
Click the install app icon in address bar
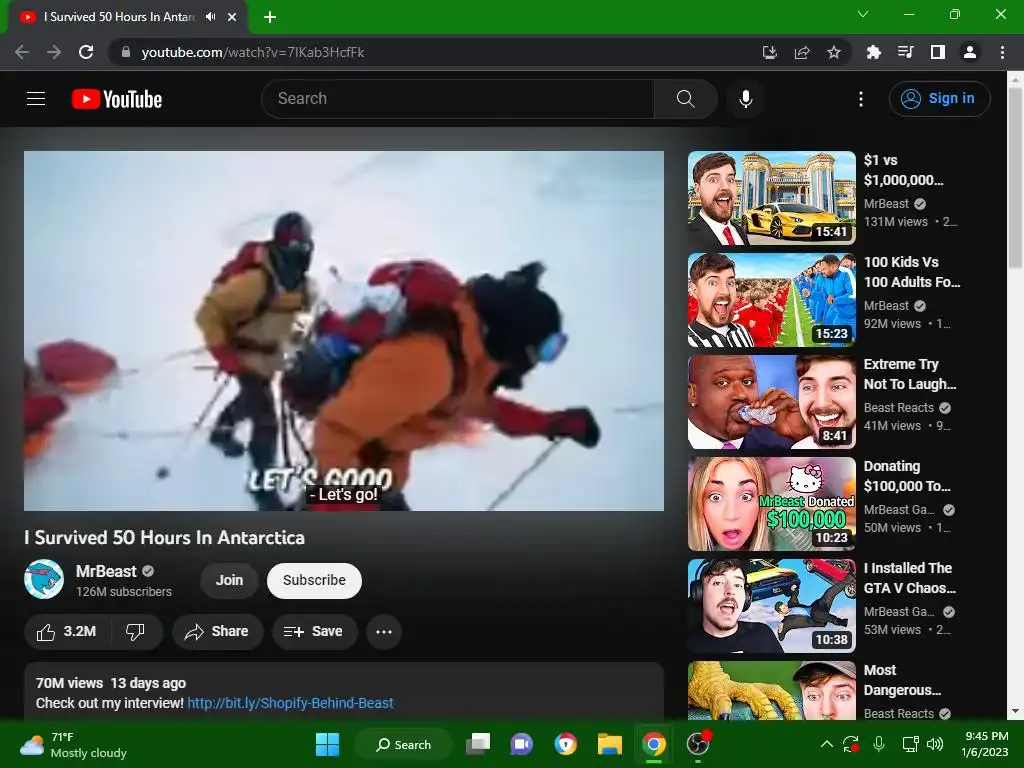770,52
